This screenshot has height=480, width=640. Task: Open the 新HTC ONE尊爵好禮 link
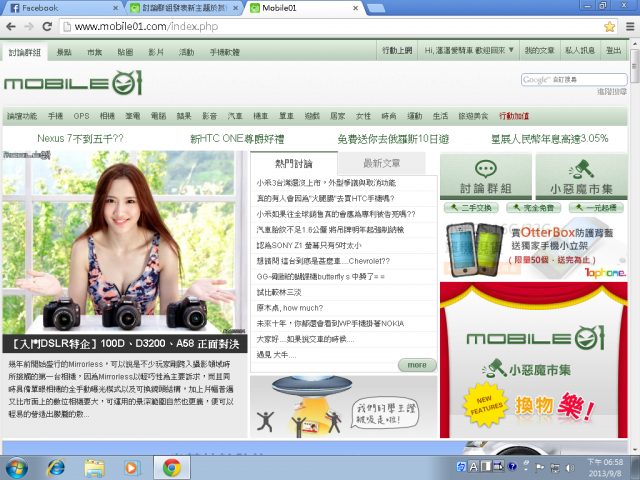(237, 139)
